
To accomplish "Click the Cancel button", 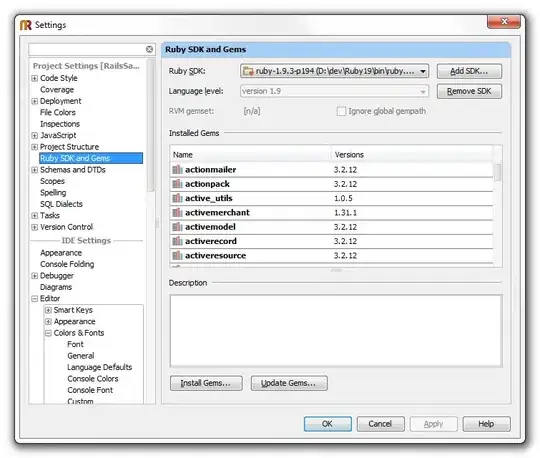I will (380, 424).
